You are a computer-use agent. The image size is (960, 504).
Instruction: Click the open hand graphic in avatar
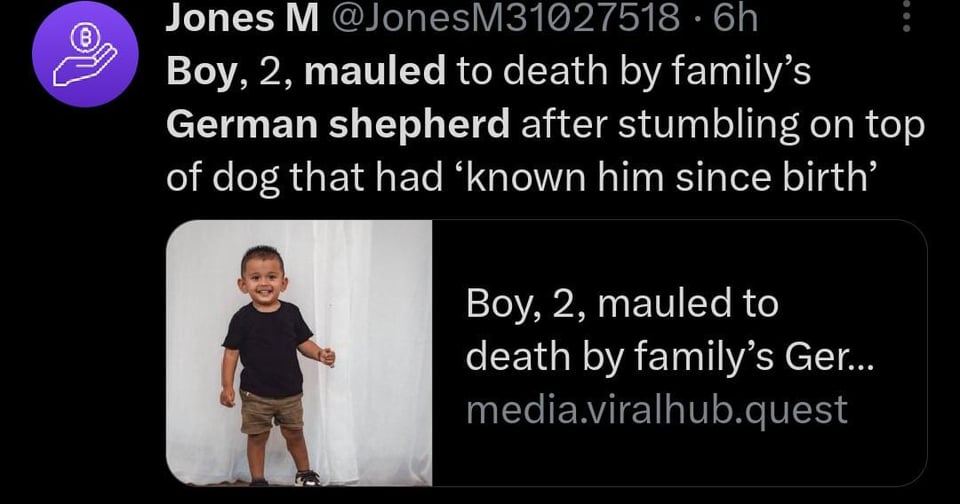[x=84, y=65]
